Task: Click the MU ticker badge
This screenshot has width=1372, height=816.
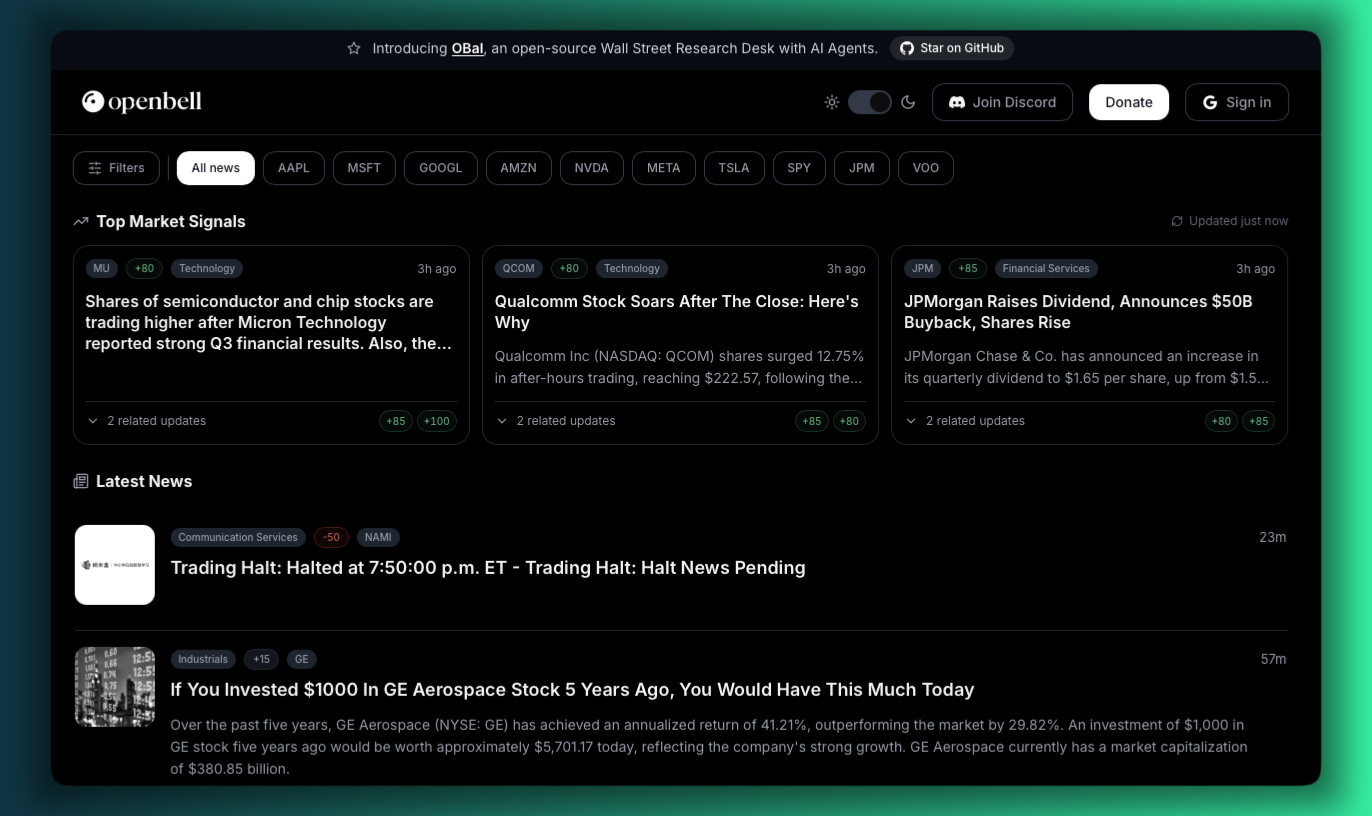Action: coord(102,268)
